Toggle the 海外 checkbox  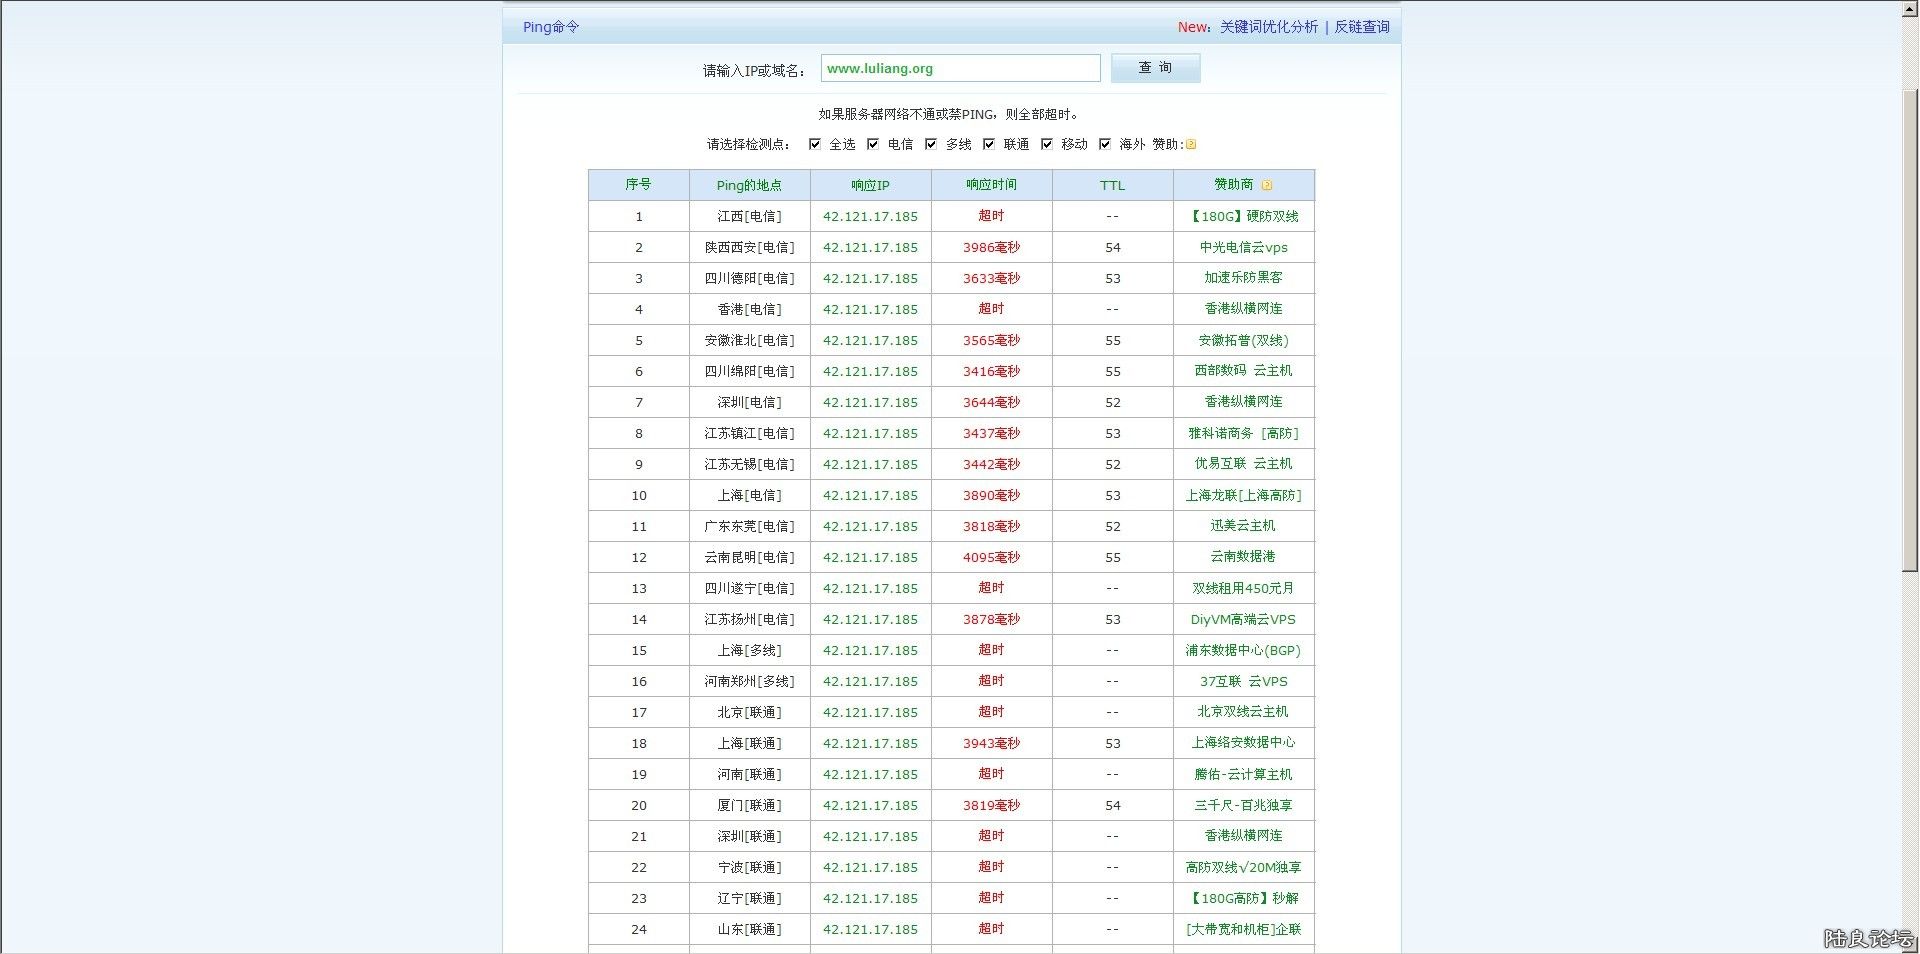click(1105, 144)
